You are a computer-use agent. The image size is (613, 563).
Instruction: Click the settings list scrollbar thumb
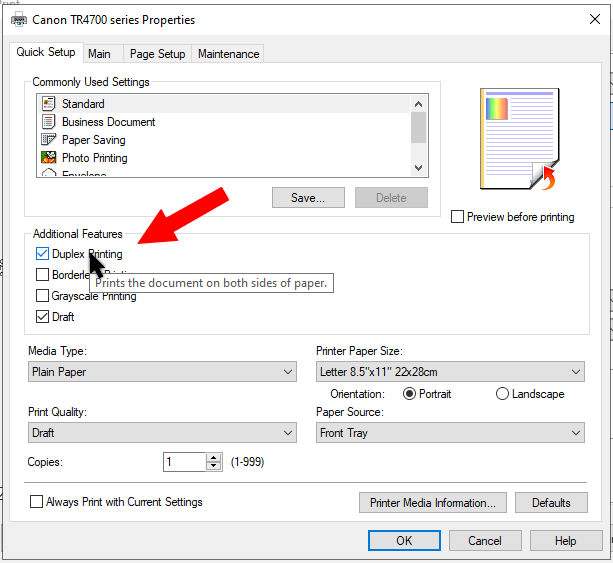pyautogui.click(x=419, y=128)
